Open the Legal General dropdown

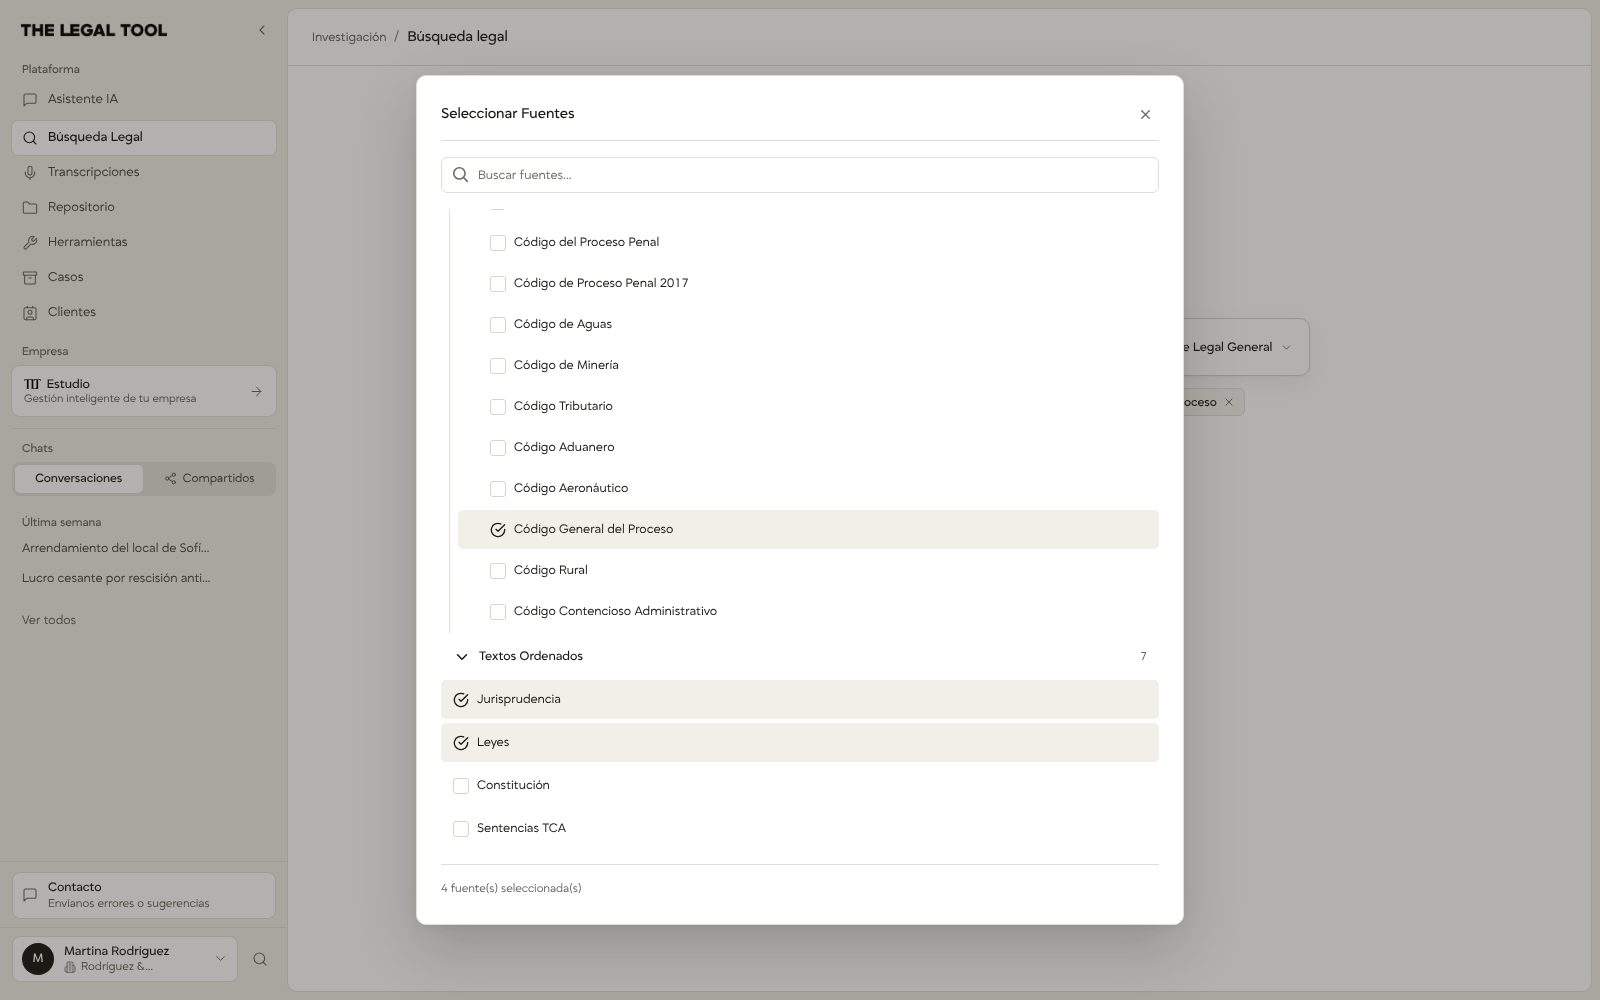click(1240, 347)
